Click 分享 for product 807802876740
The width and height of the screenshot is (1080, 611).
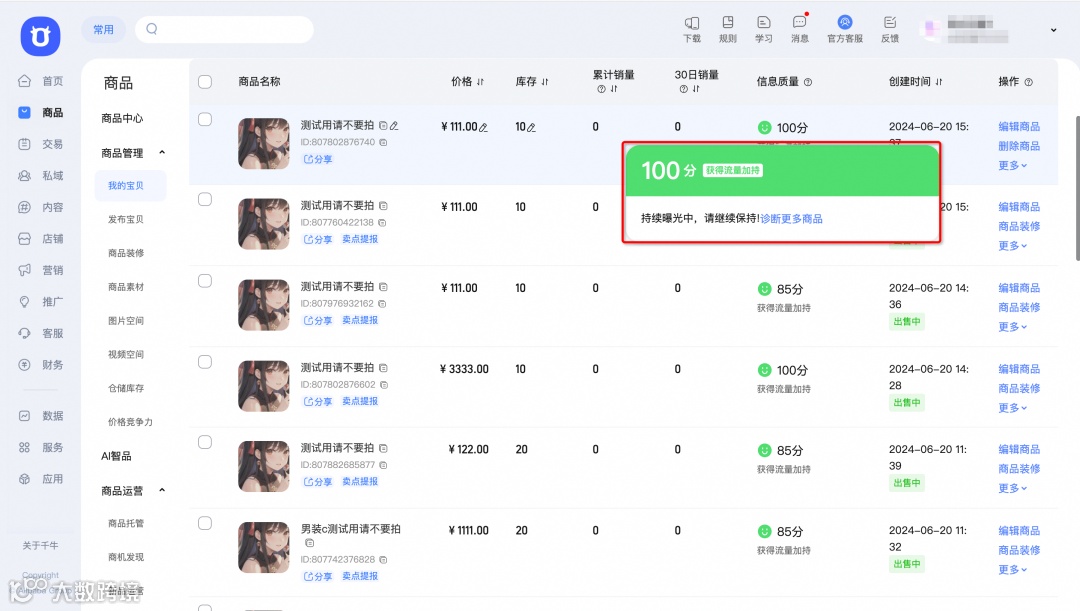(318, 159)
